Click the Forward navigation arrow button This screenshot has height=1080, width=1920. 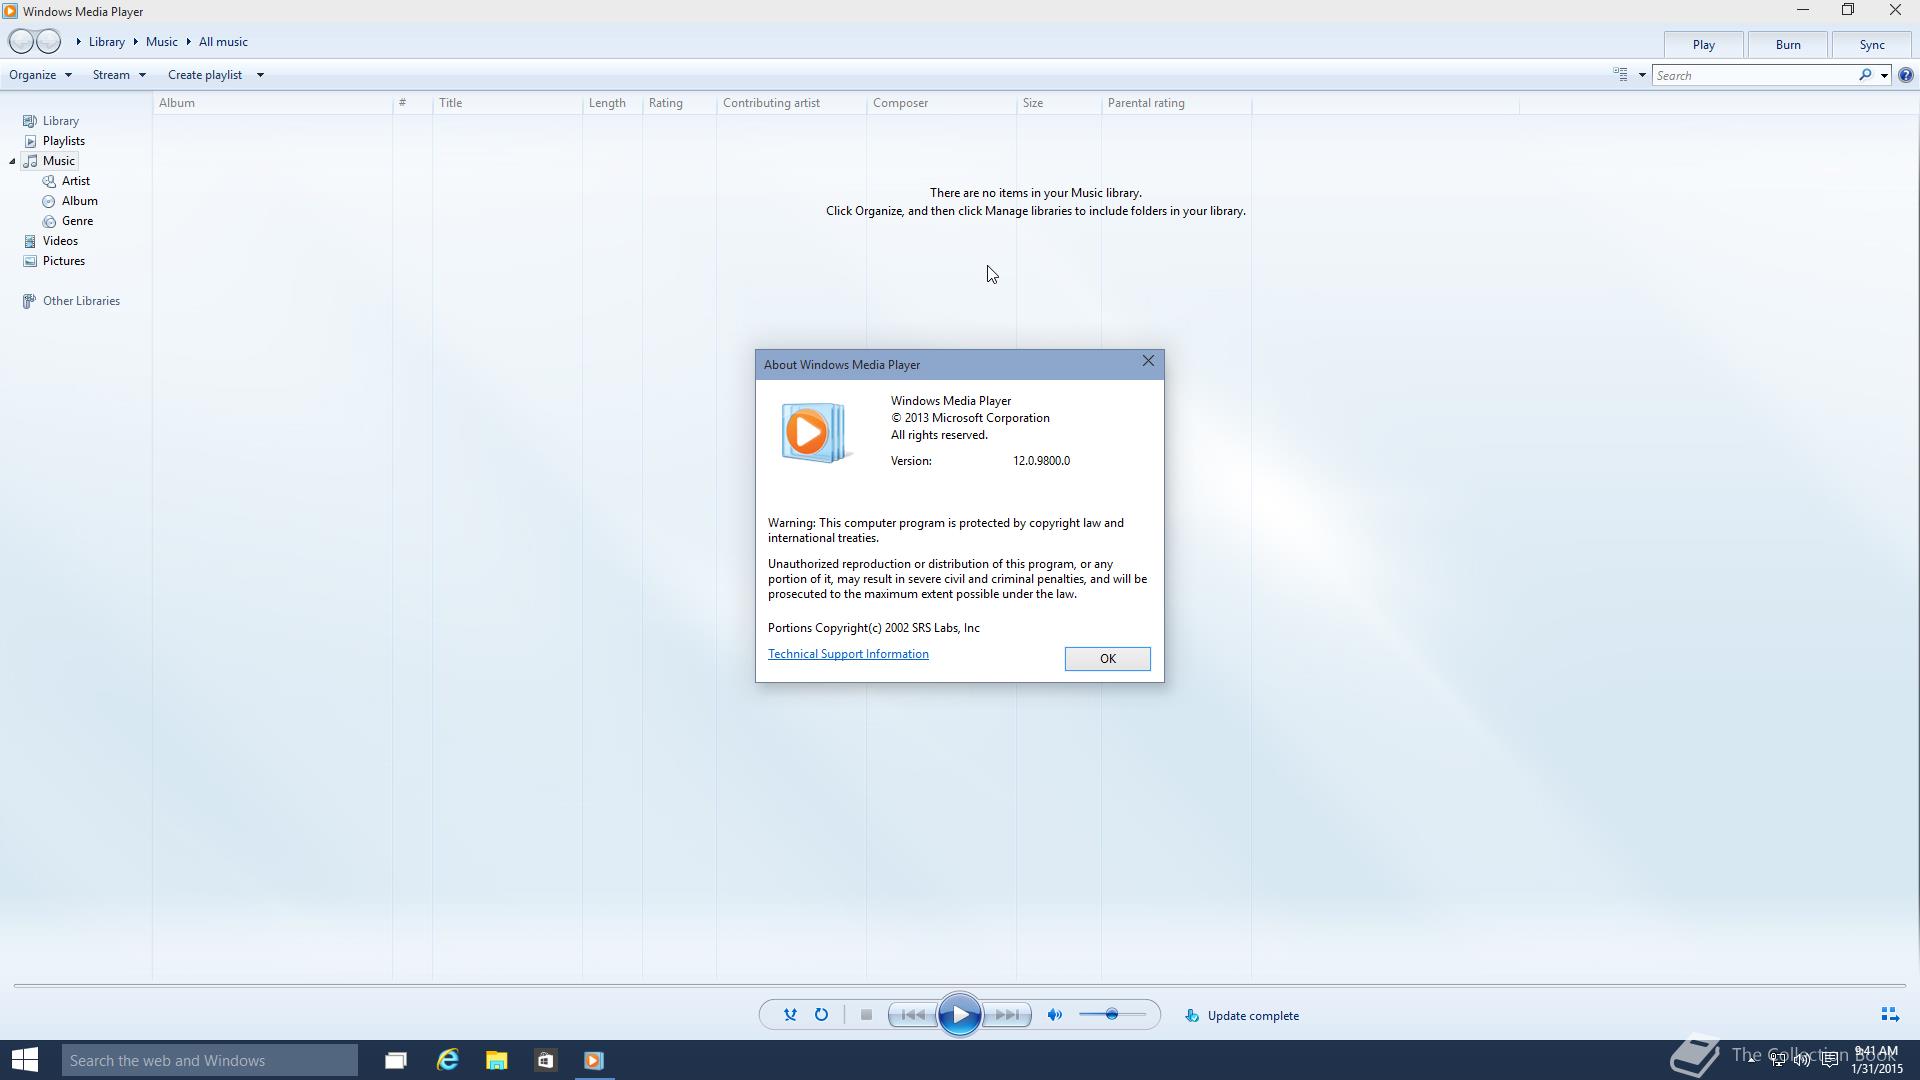[x=48, y=42]
